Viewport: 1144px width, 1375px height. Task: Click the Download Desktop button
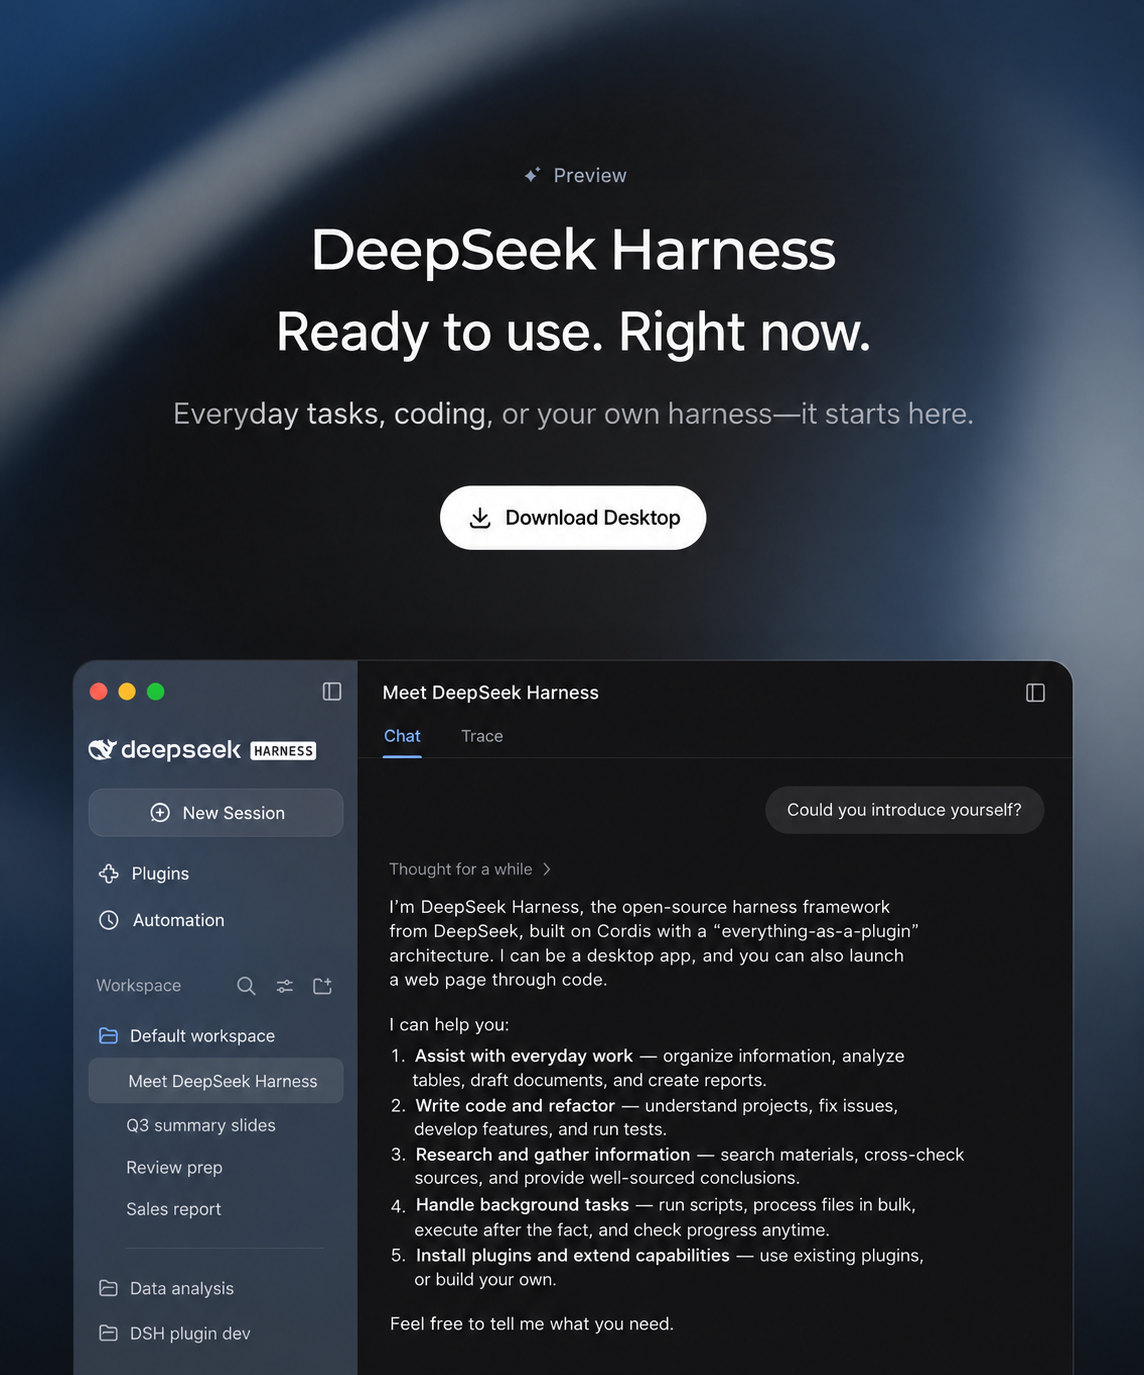click(x=573, y=518)
